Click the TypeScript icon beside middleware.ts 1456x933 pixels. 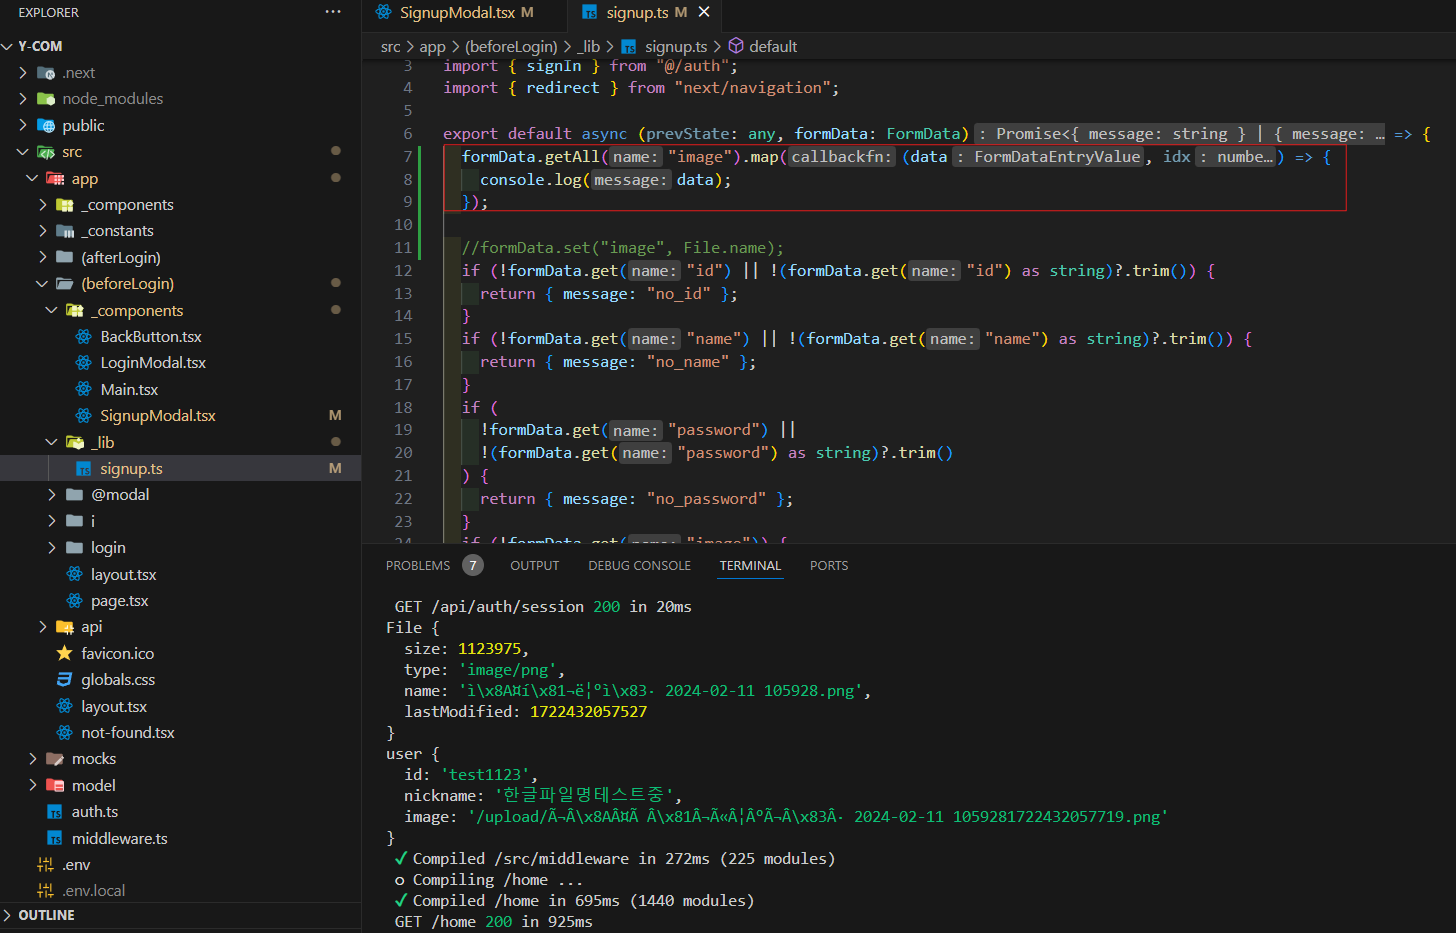point(56,839)
